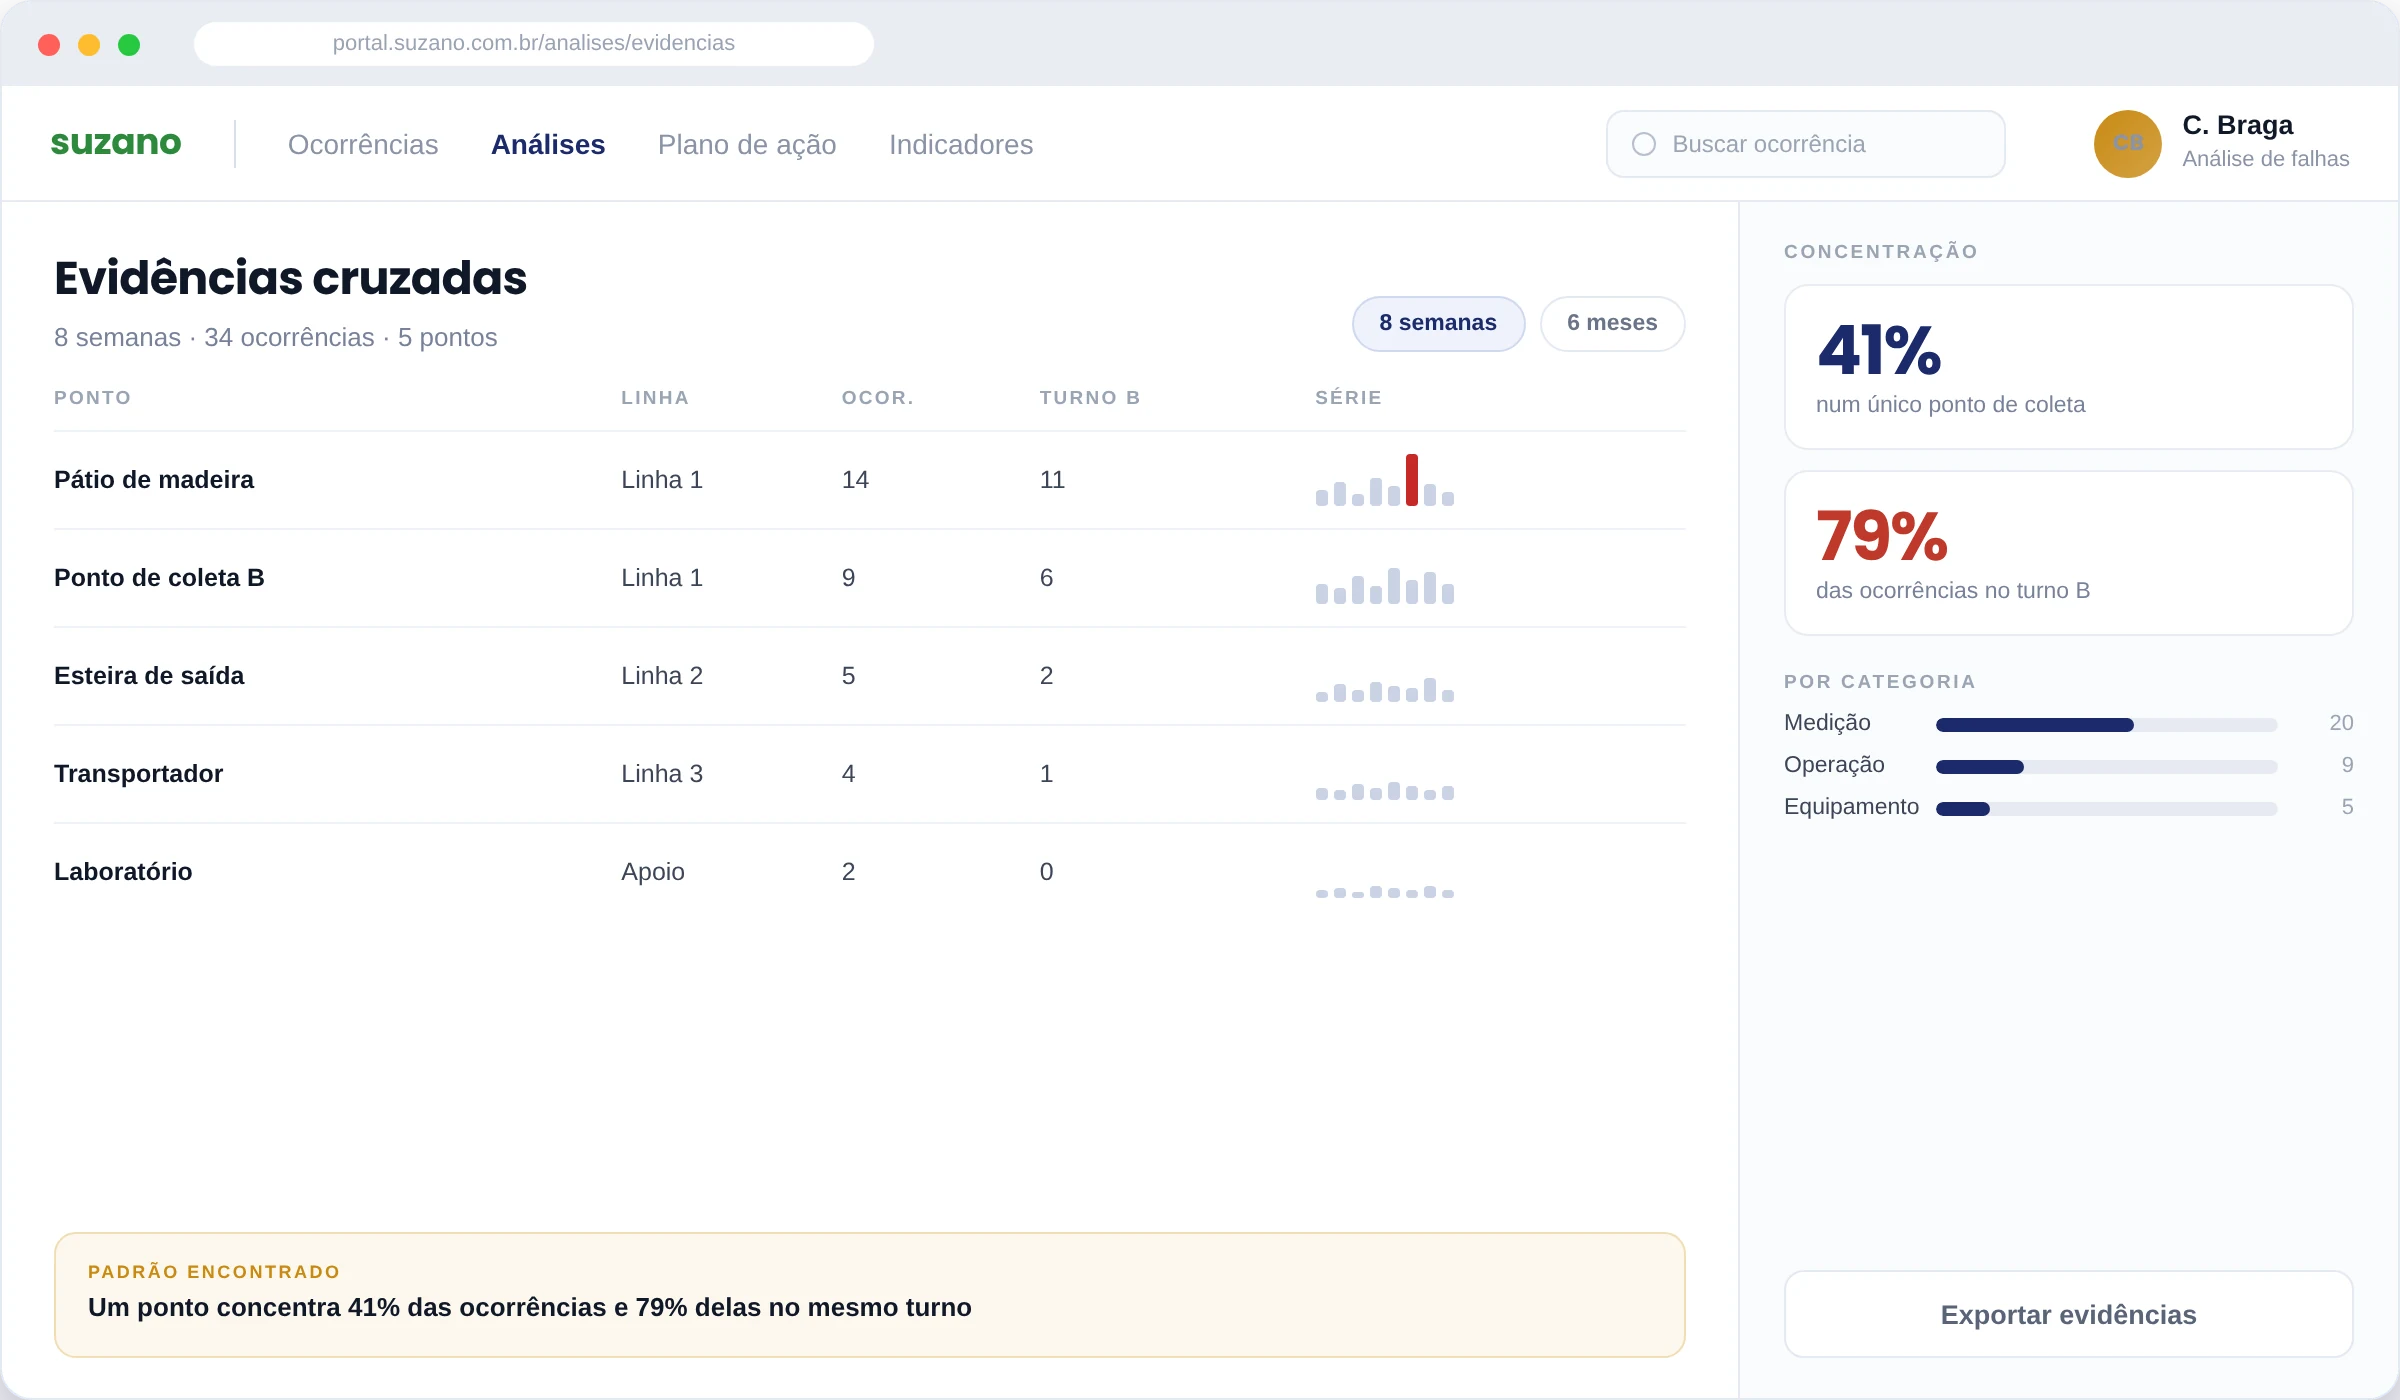Focus the Buscar ocorrência search field
Screen dimensions: 2400x1400
tap(1805, 144)
